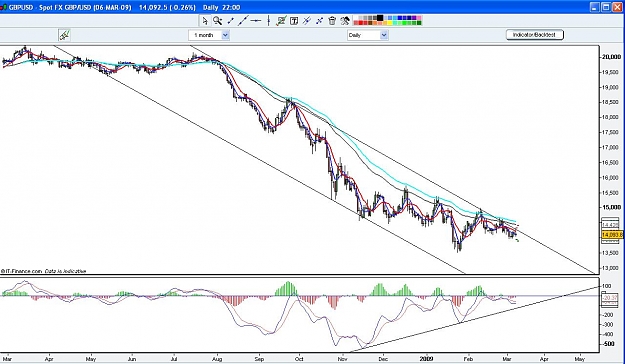Pick the black color swatch

[379, 18]
